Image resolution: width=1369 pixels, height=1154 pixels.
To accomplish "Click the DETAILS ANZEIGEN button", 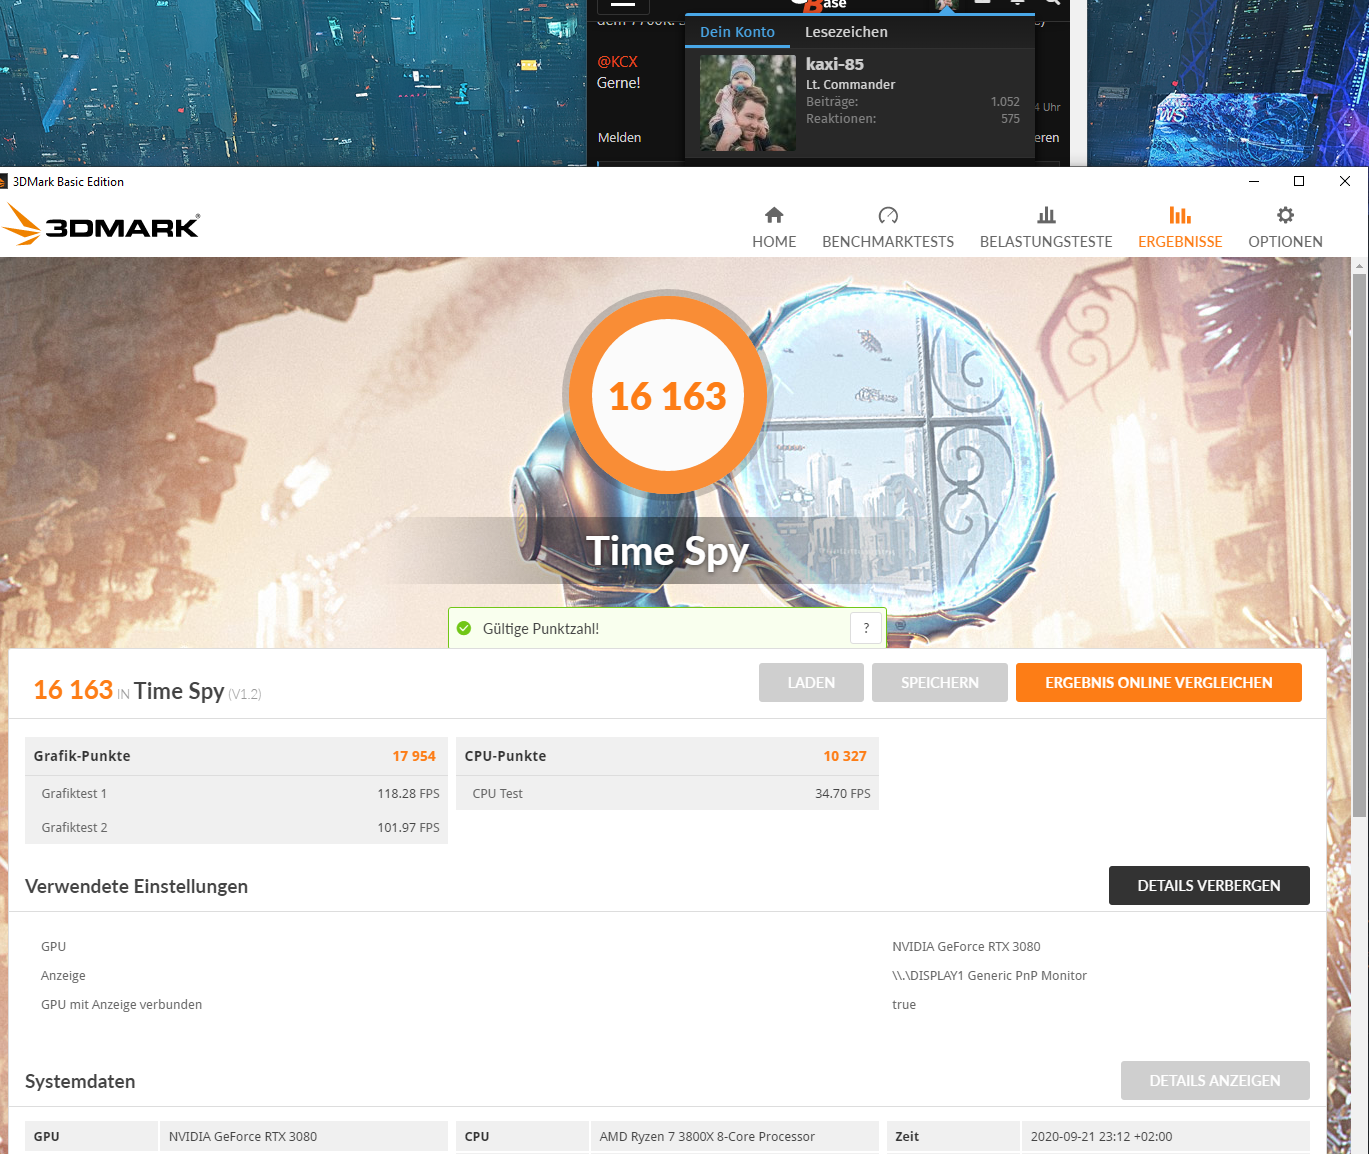I will tap(1215, 1080).
